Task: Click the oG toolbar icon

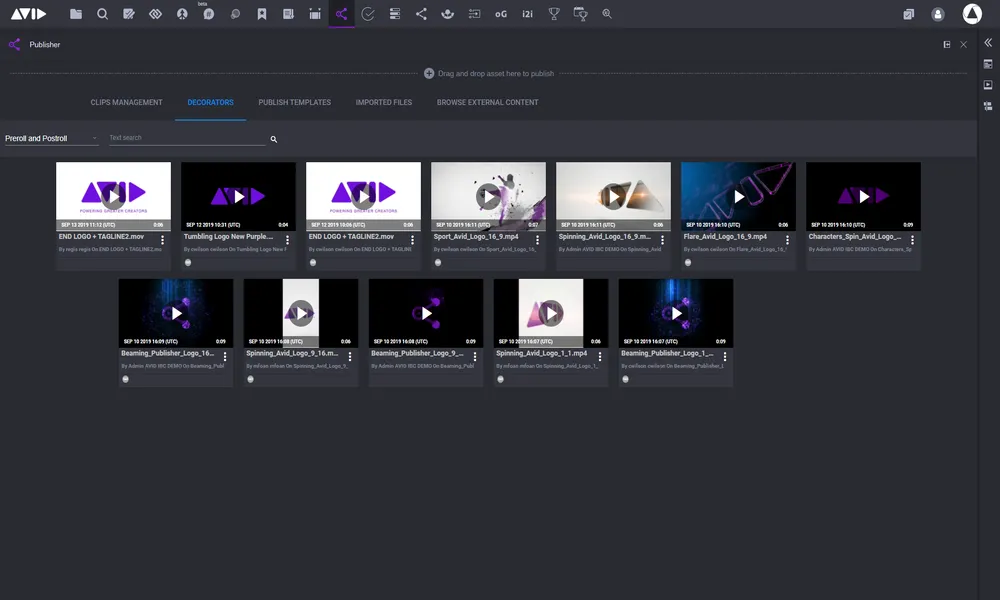Action: (x=501, y=14)
